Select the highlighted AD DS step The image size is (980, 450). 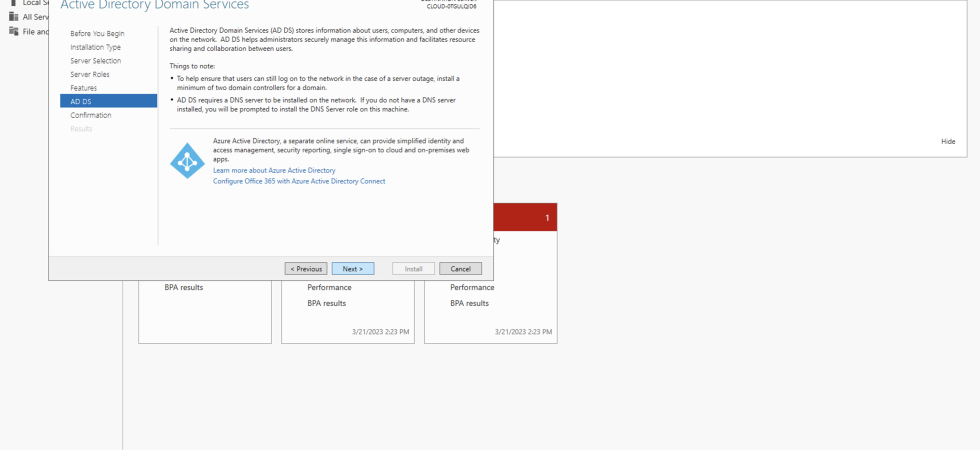click(109, 101)
